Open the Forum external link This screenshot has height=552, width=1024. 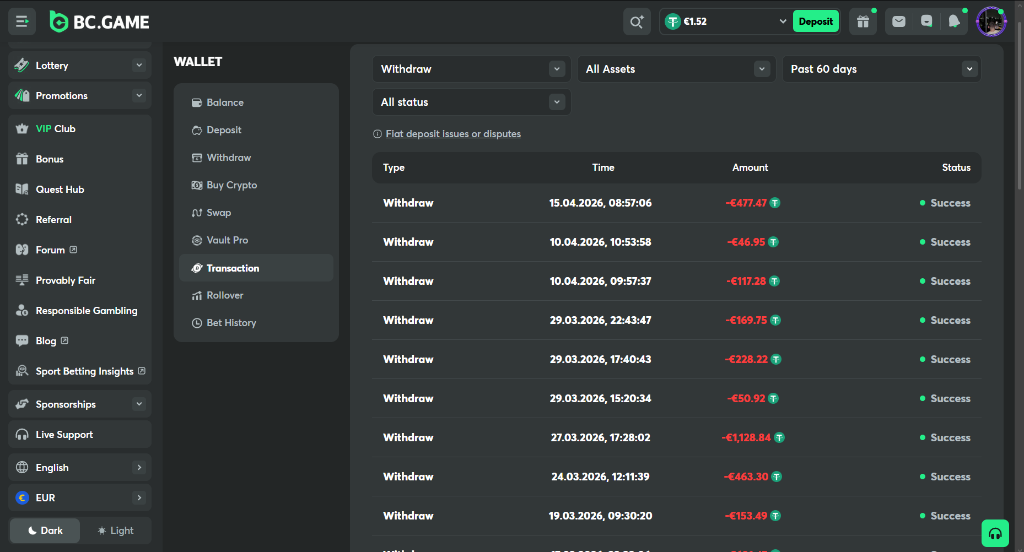tap(80, 250)
